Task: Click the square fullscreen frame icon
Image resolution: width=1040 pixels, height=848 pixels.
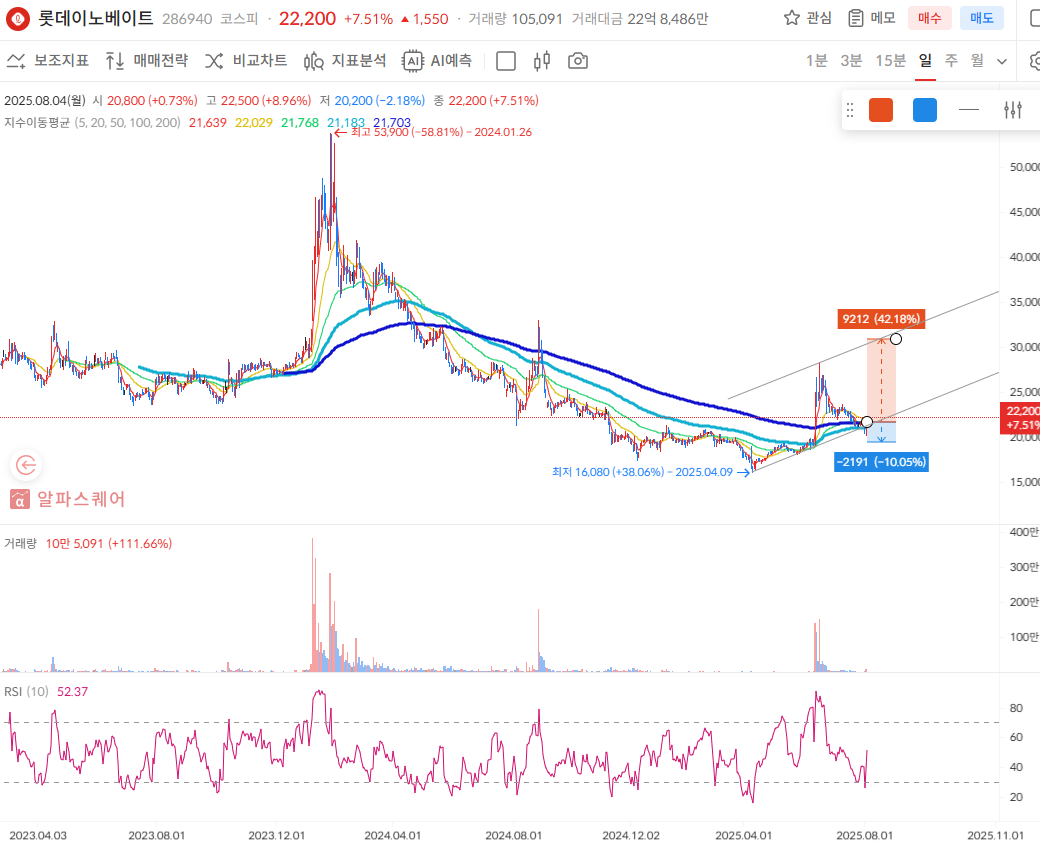Action: pyautogui.click(x=505, y=61)
